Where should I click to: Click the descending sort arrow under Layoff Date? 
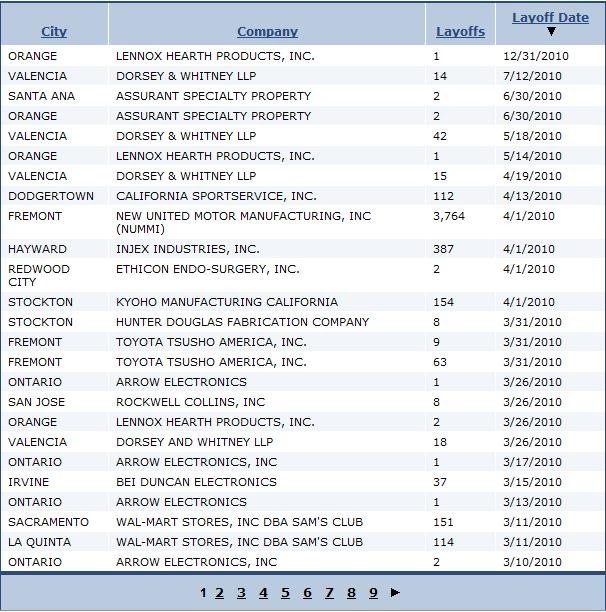click(x=551, y=32)
